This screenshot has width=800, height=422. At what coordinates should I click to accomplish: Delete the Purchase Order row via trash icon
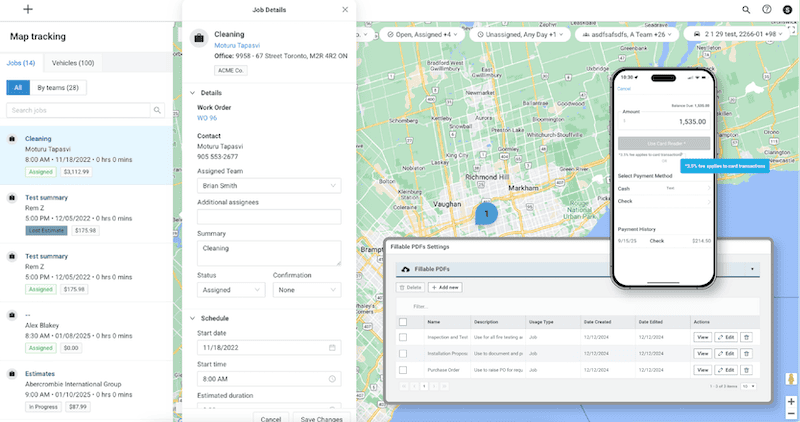click(x=746, y=370)
